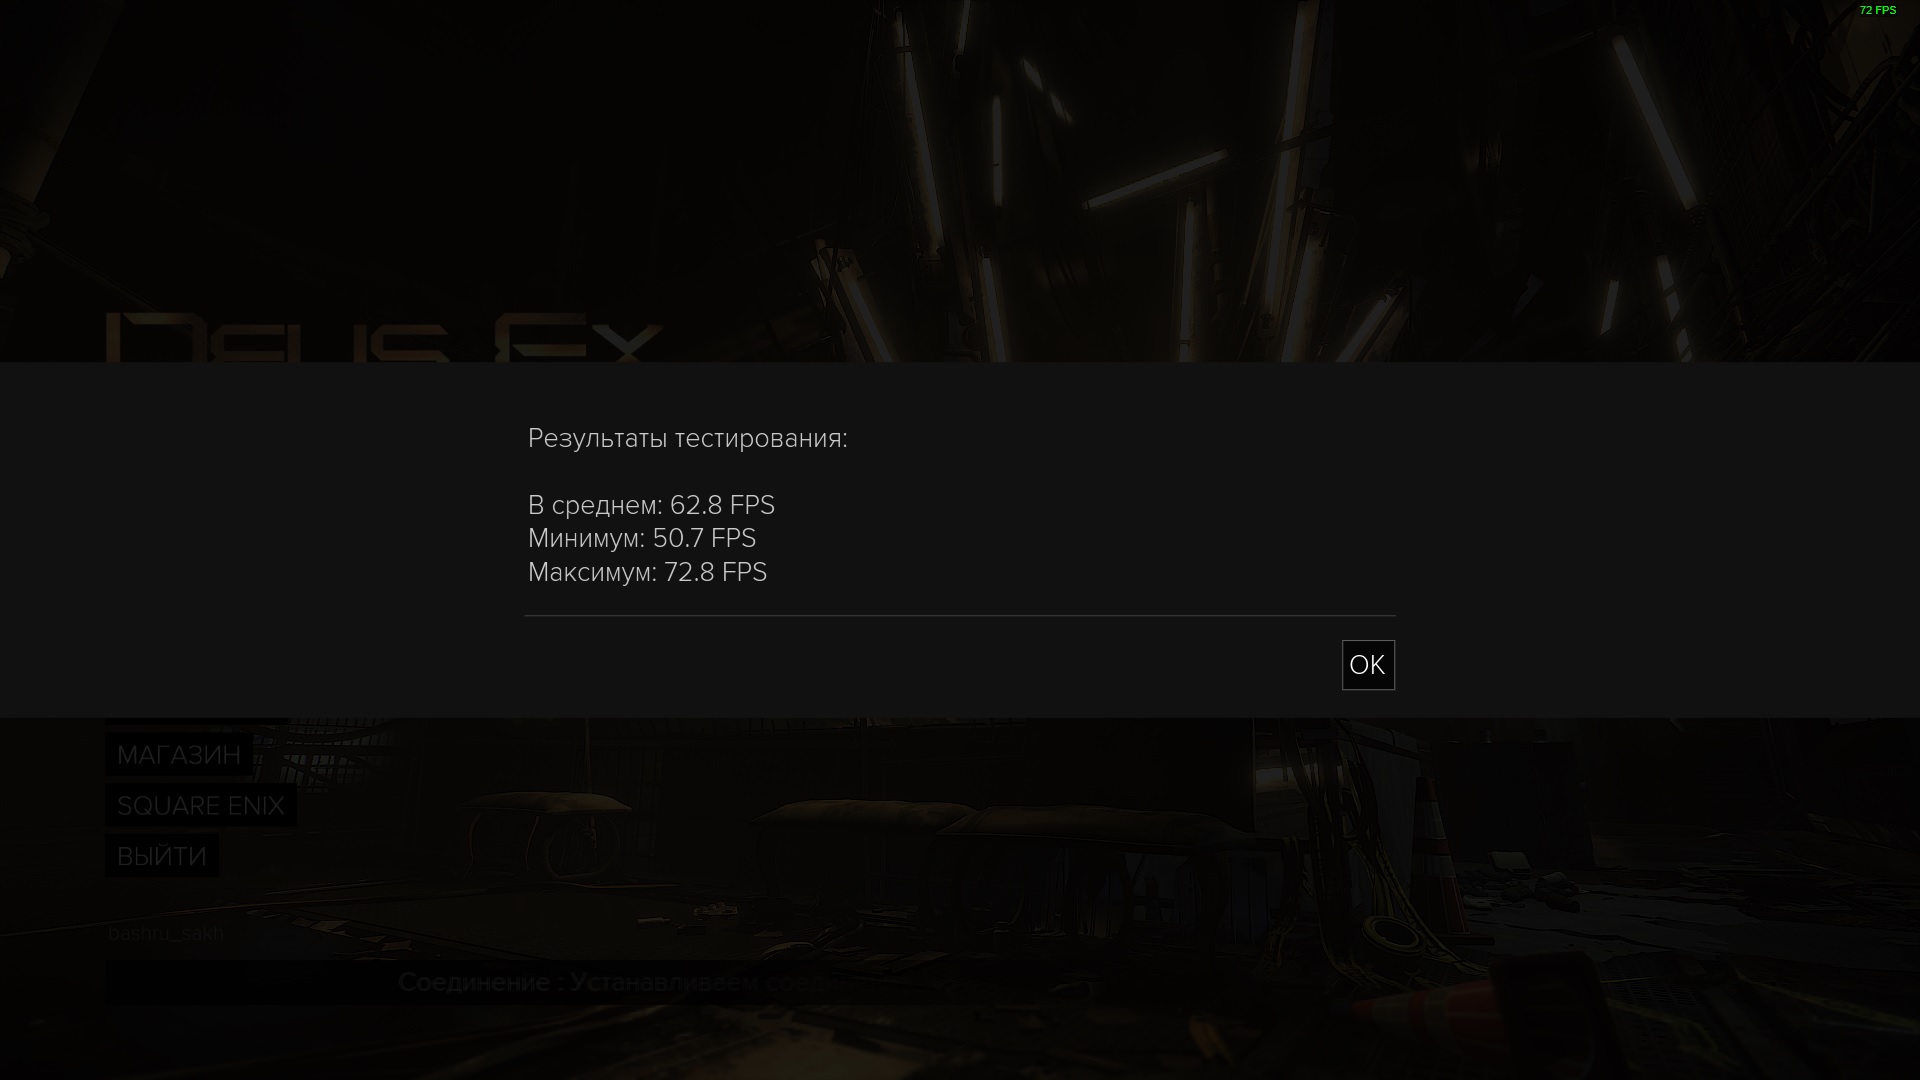
Task: Select the Минимум 50.7 FPS result line
Action: (642, 538)
